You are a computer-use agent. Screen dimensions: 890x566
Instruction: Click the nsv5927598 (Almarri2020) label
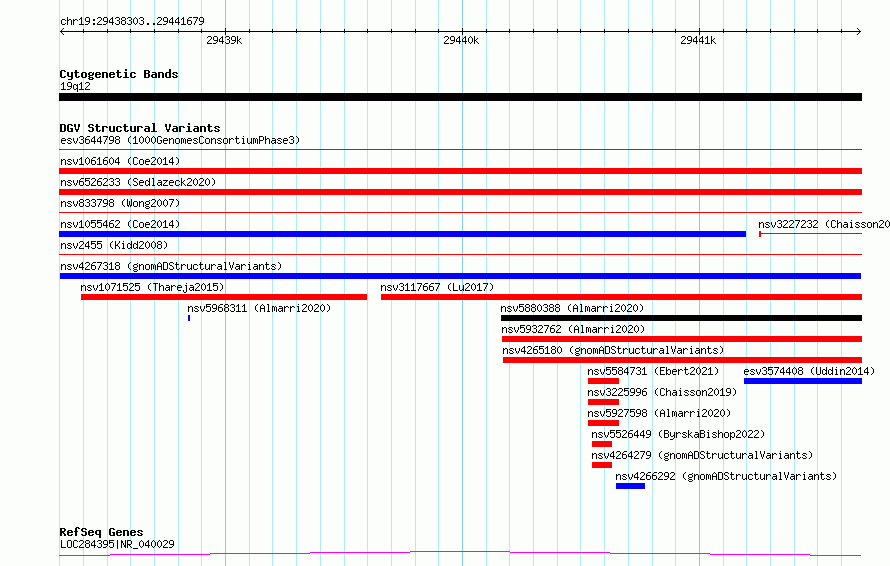pyautogui.click(x=660, y=413)
